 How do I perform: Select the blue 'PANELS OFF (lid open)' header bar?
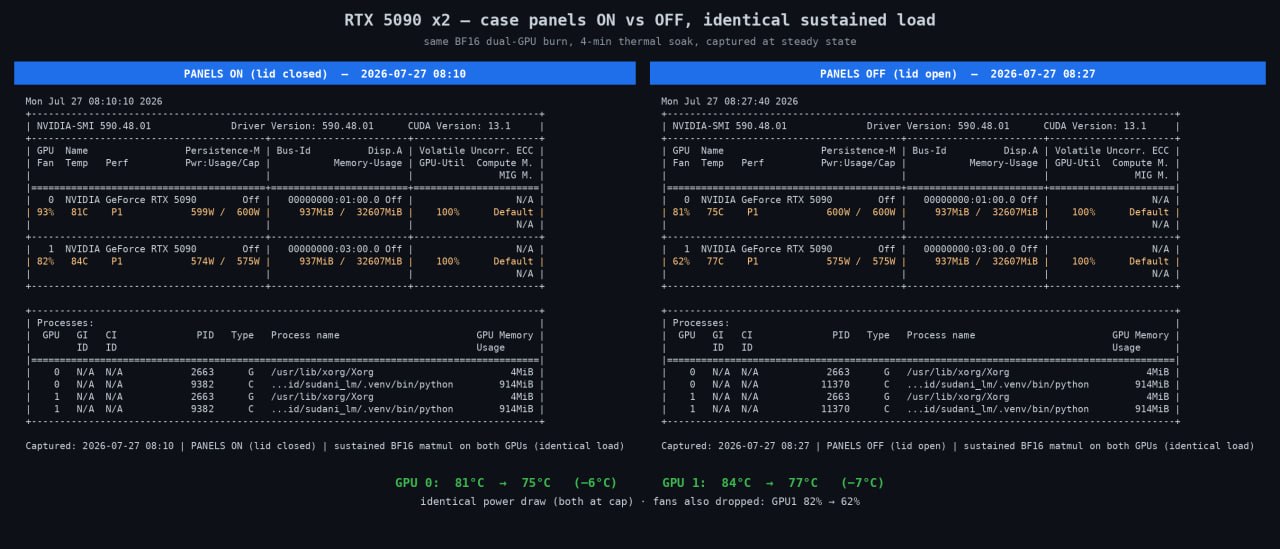[958, 73]
